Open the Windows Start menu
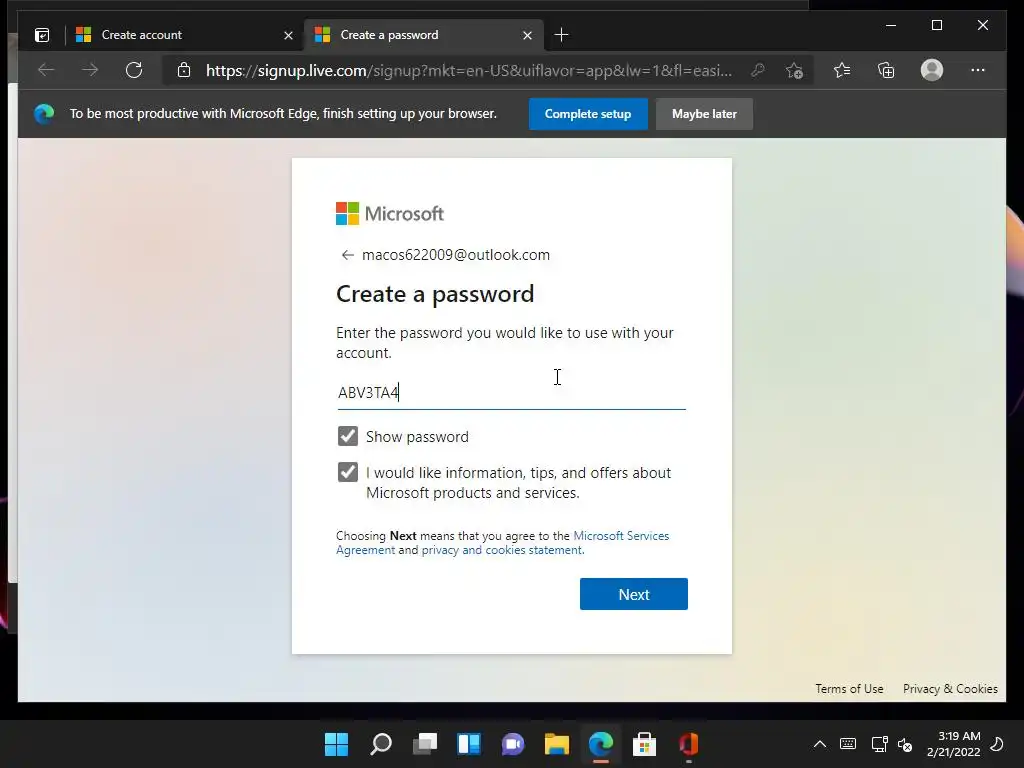 coord(336,744)
